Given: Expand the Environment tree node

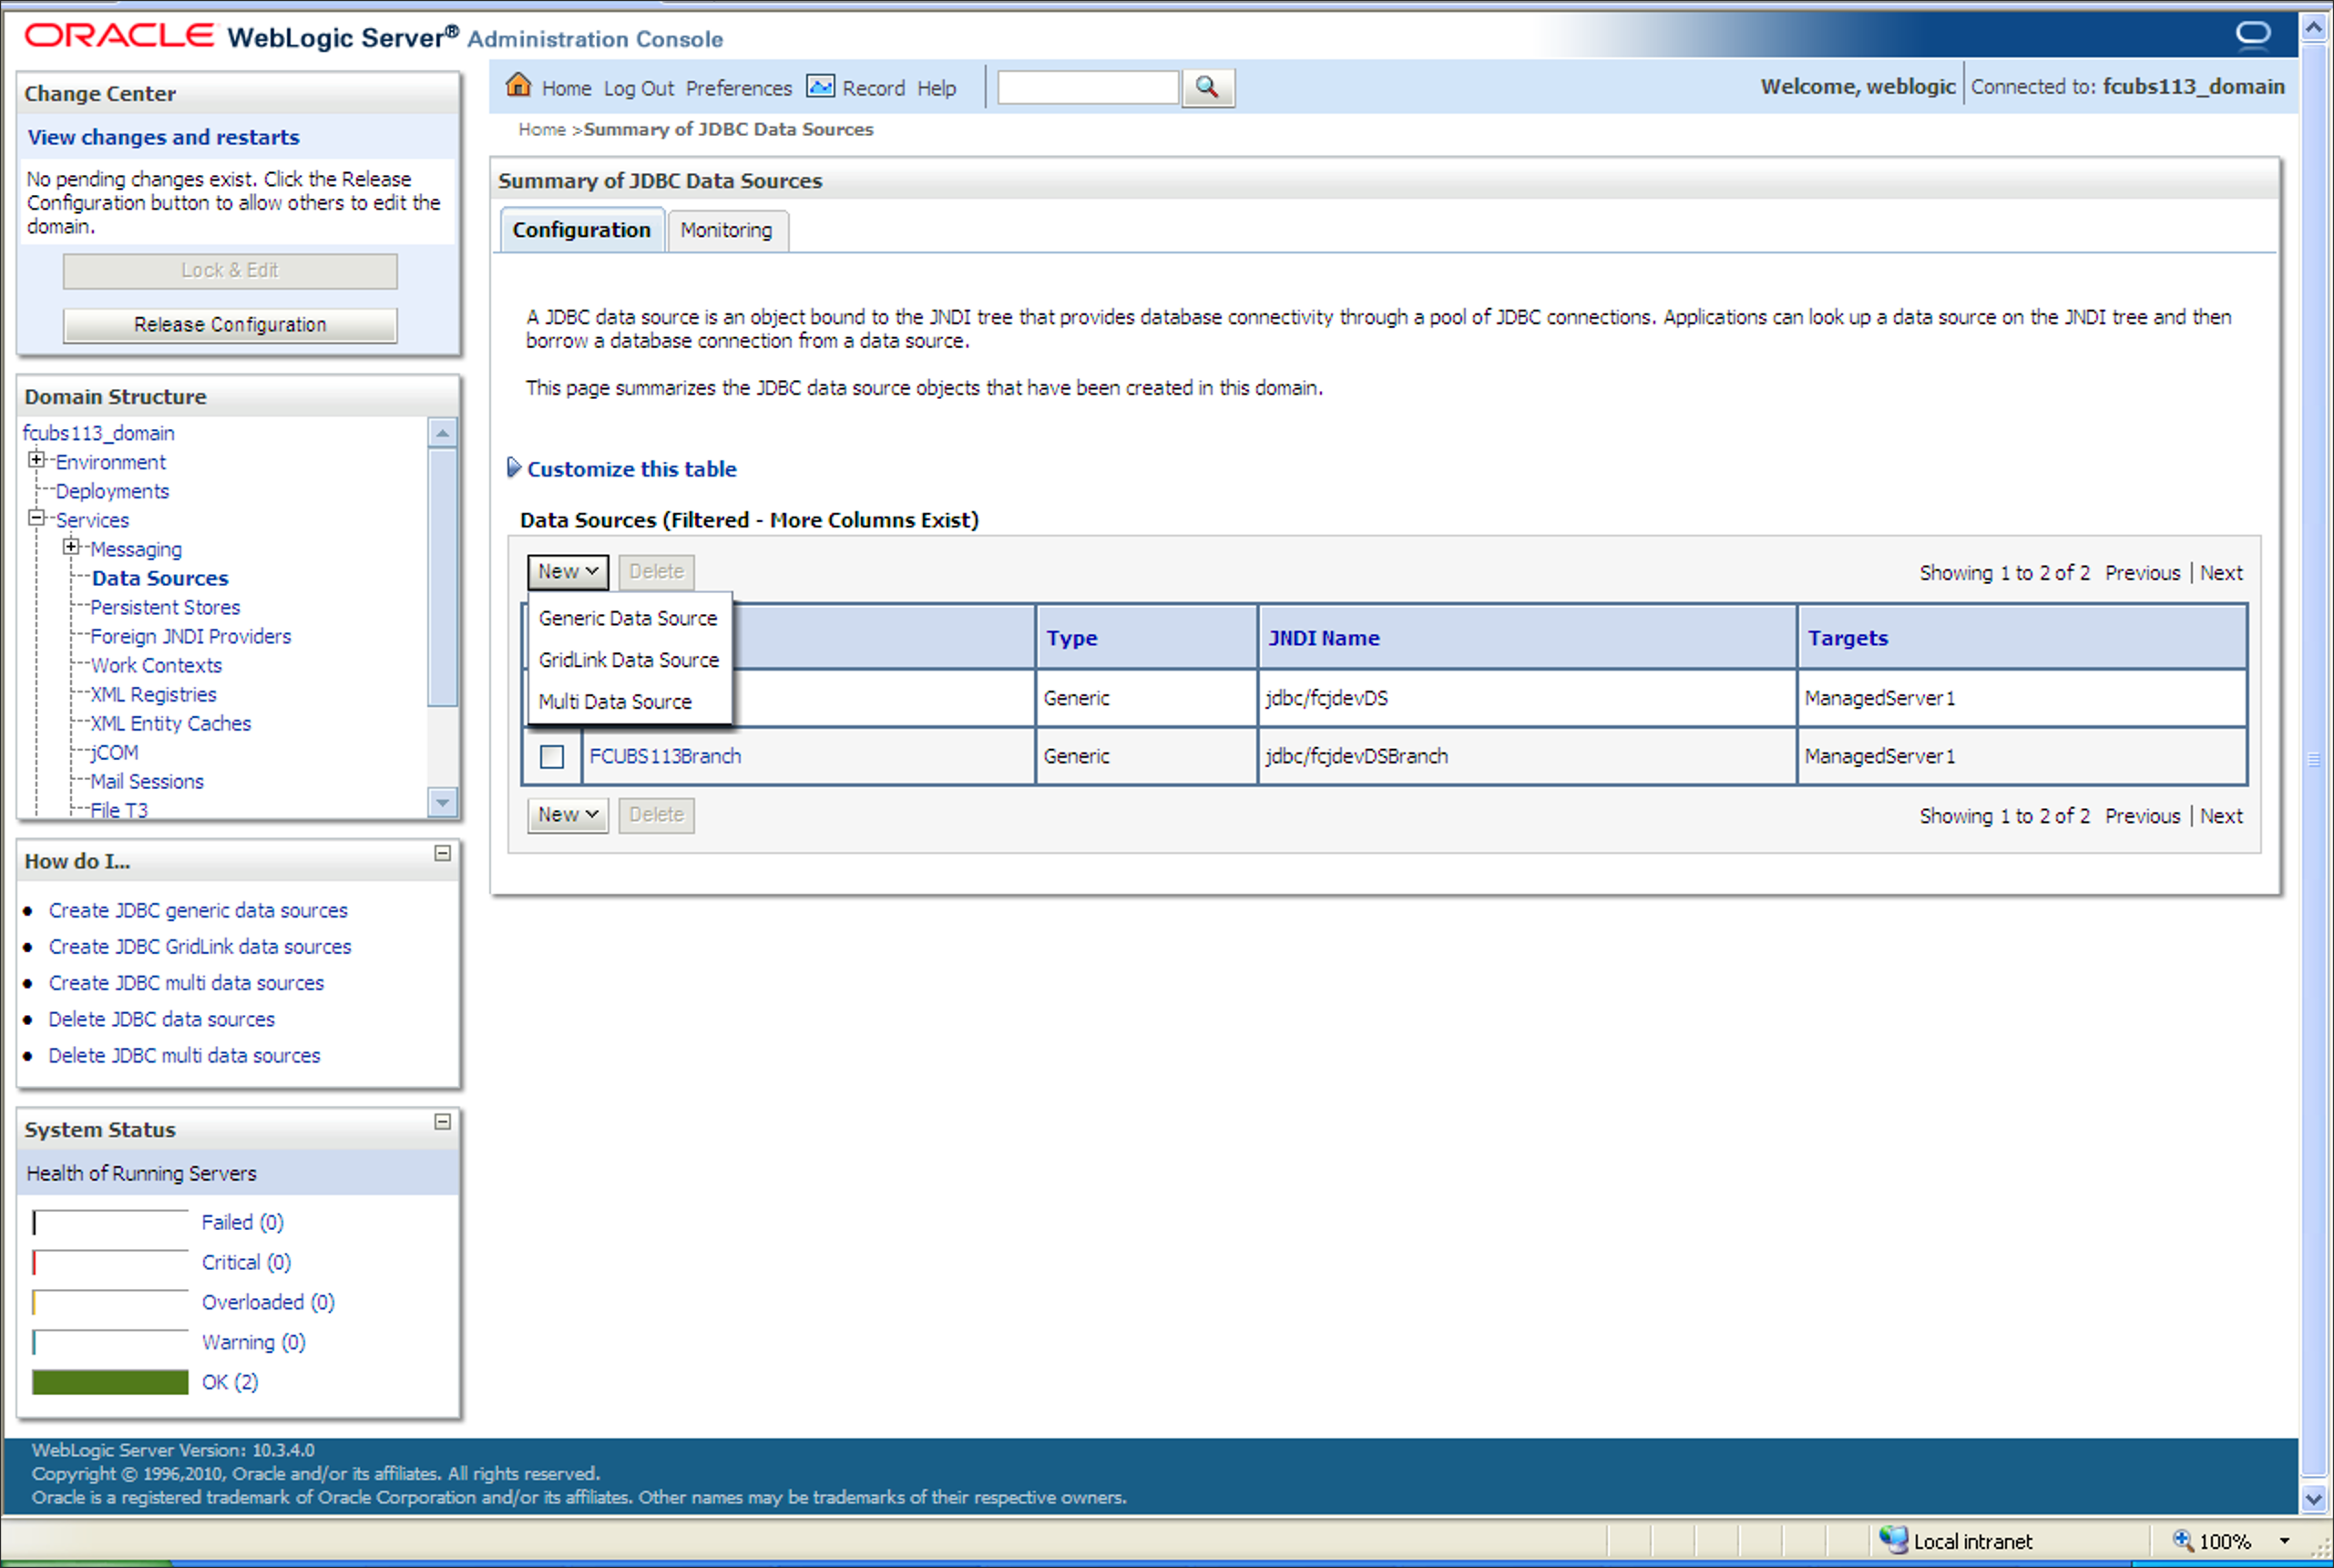Looking at the screenshot, I should pos(37,460).
